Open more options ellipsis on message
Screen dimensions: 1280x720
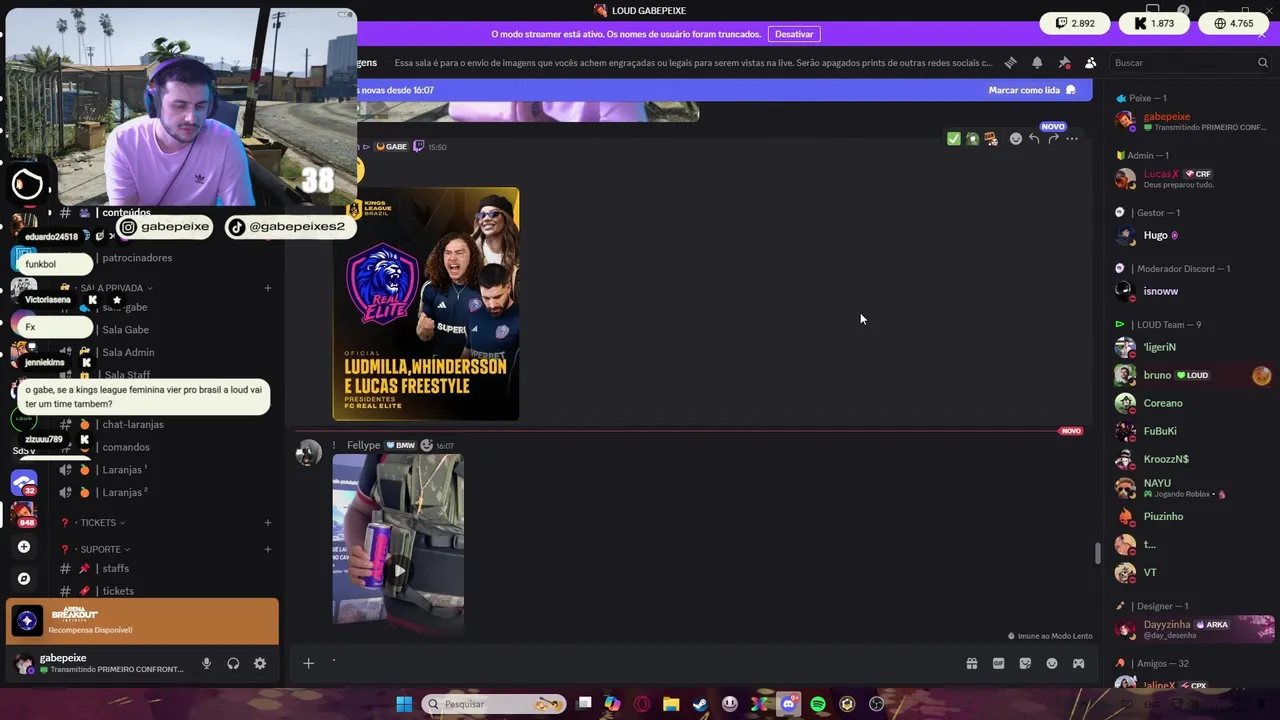pos(1072,139)
